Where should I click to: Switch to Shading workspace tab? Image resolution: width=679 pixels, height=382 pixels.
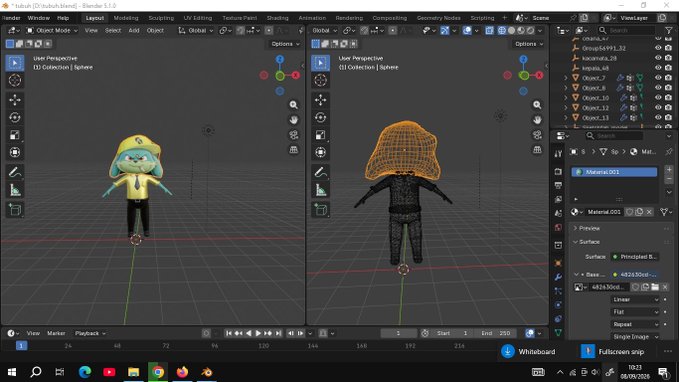(278, 18)
